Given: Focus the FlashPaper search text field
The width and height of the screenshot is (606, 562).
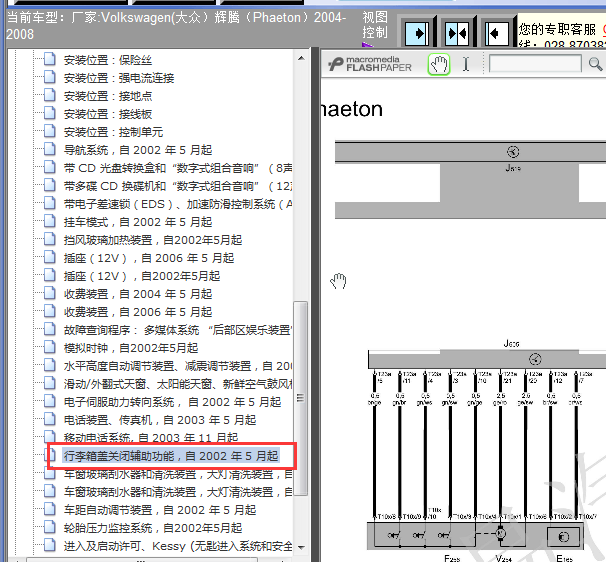Looking at the screenshot, I should pyautogui.click(x=535, y=63).
